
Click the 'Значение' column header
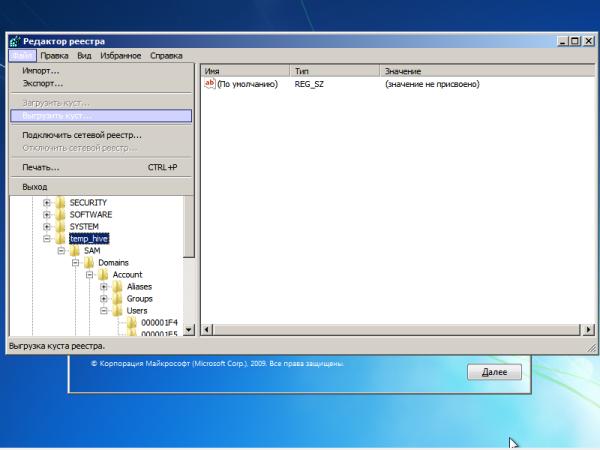[403, 72]
